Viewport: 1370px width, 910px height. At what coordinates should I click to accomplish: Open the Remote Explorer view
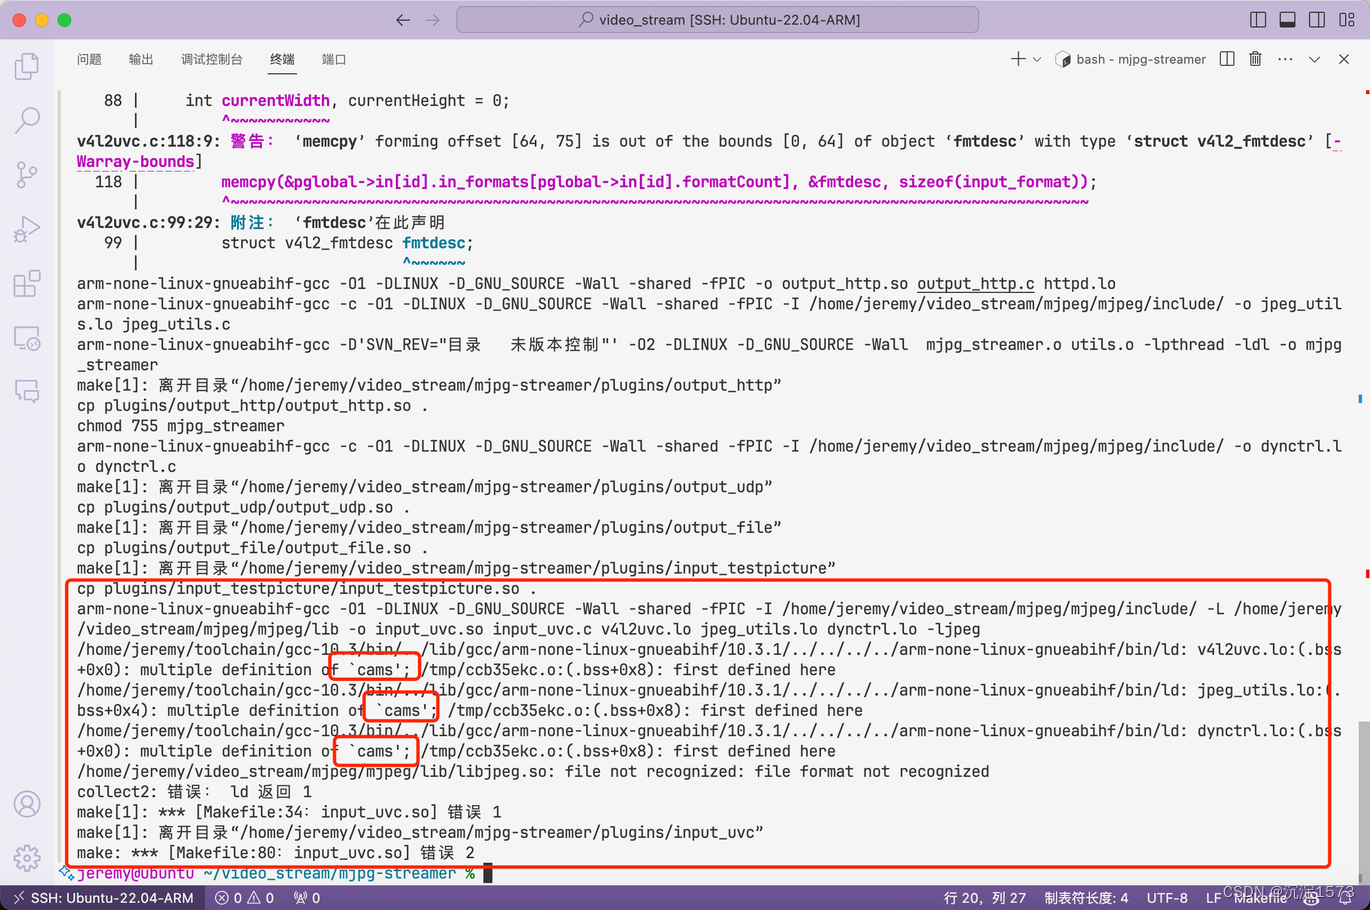pos(27,338)
